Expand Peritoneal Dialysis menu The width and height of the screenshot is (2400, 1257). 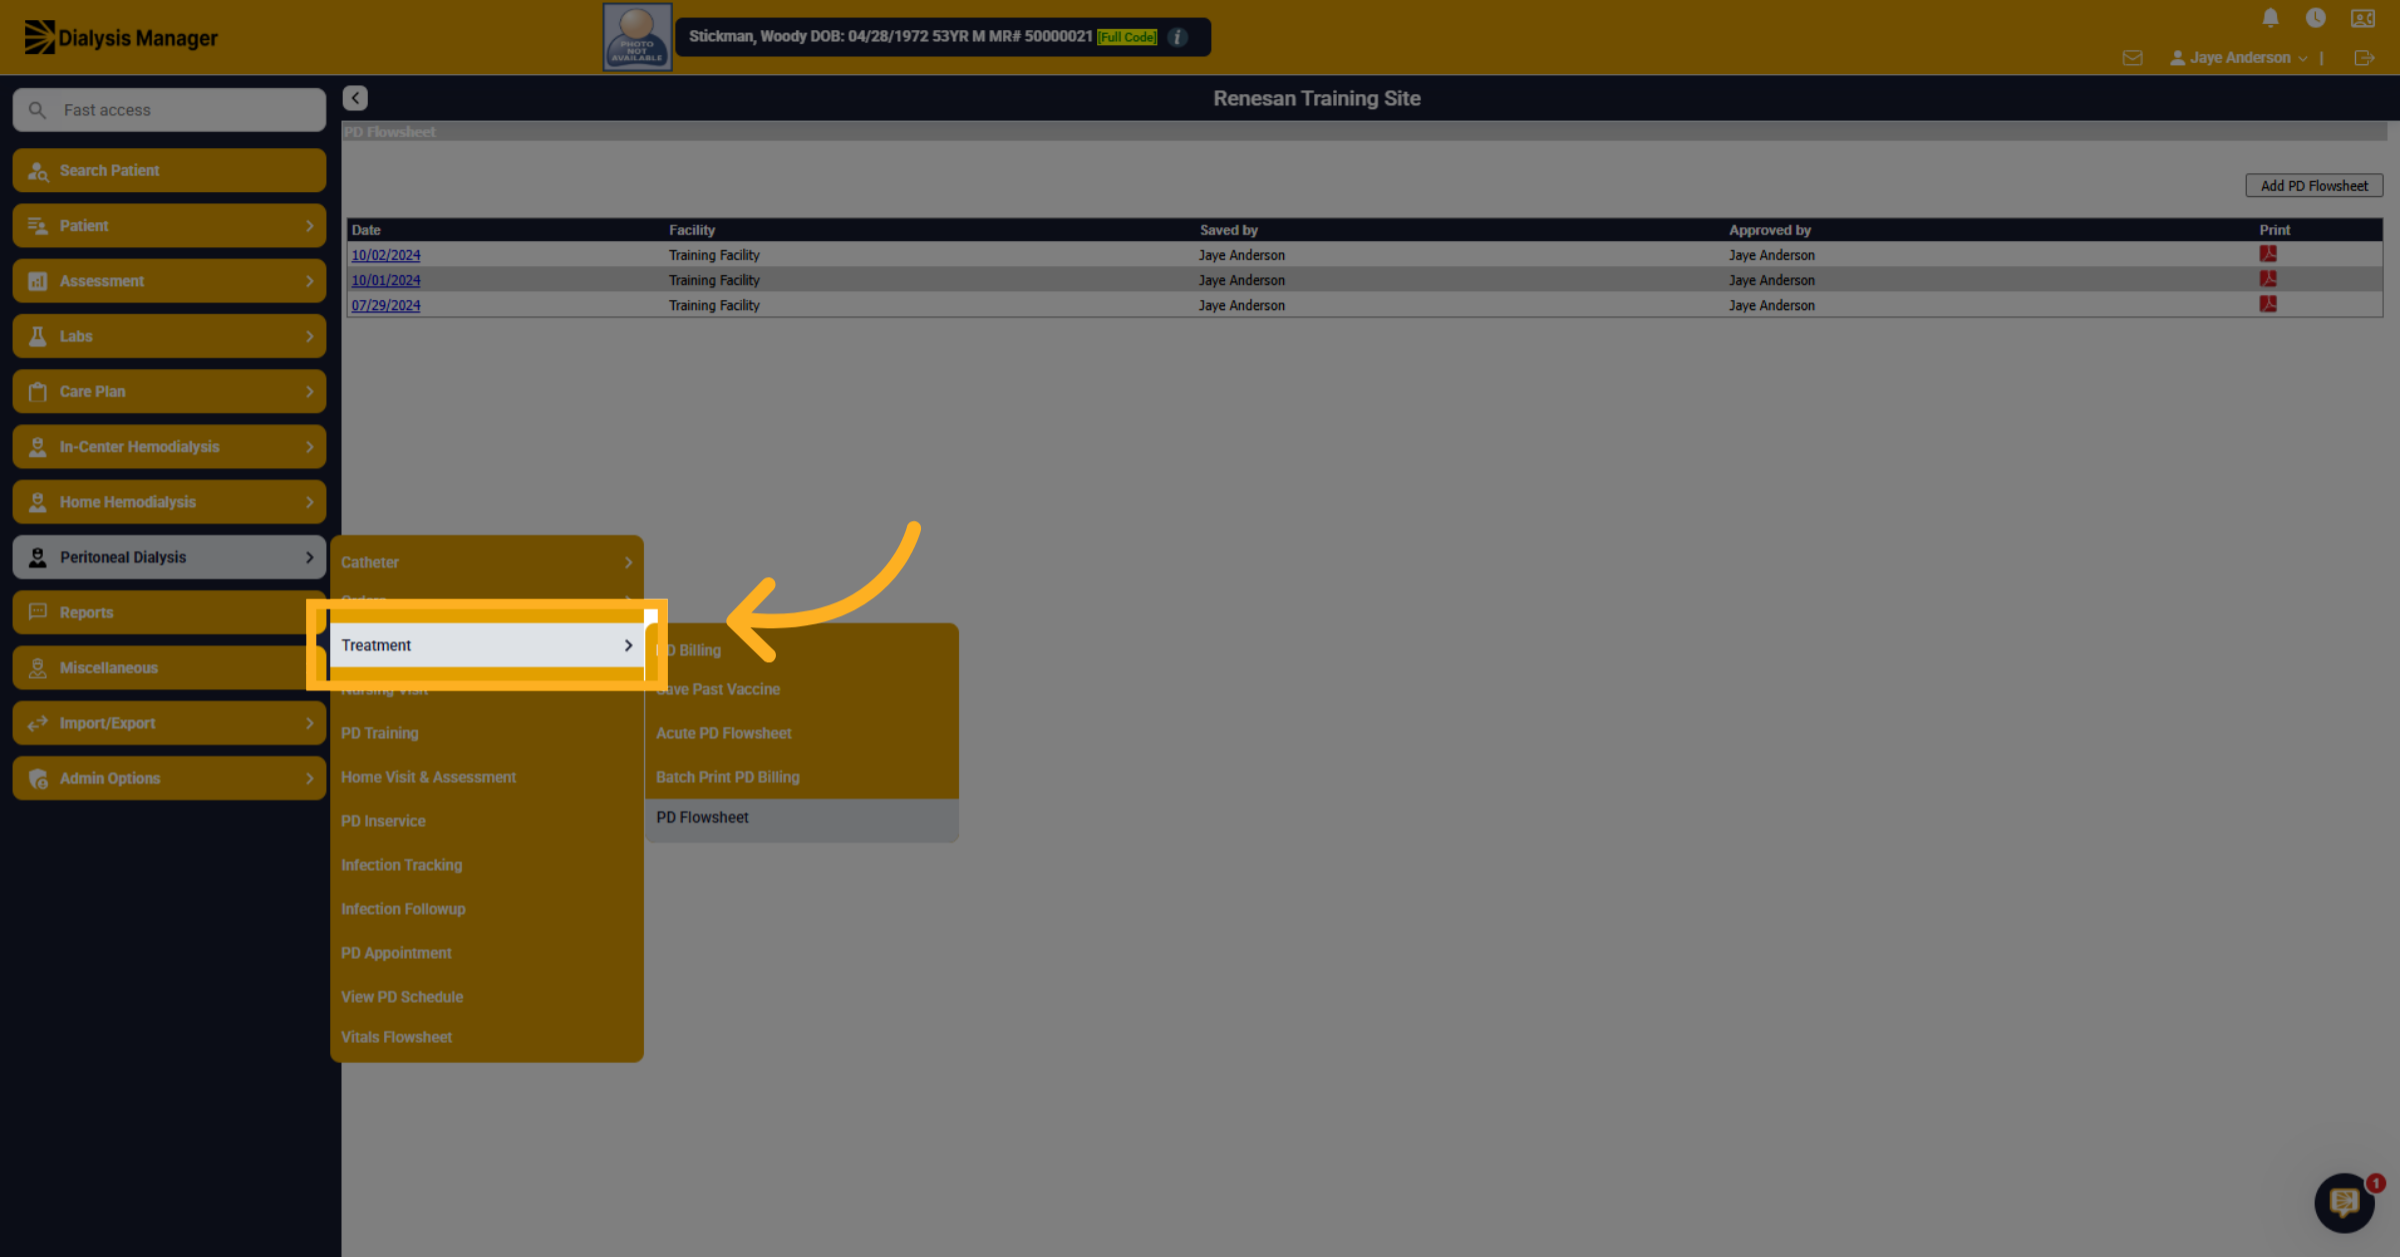pyautogui.click(x=169, y=557)
